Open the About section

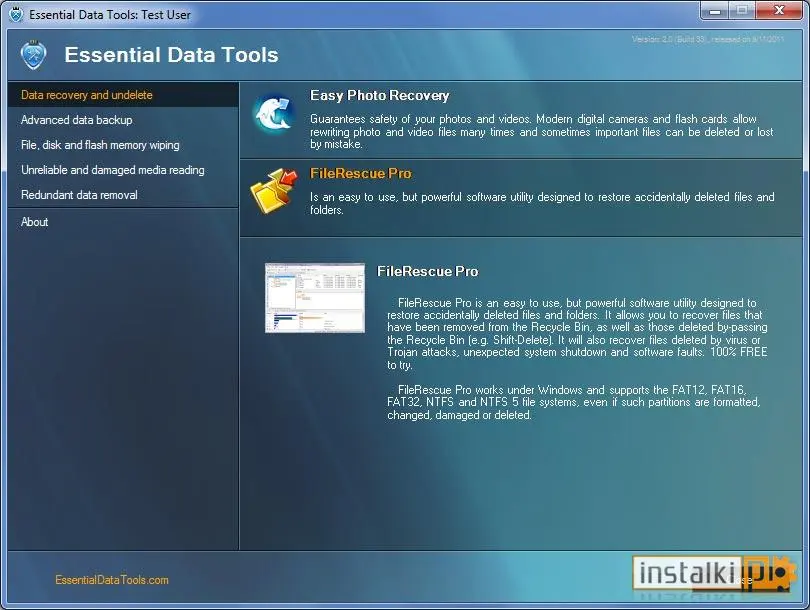coord(35,222)
